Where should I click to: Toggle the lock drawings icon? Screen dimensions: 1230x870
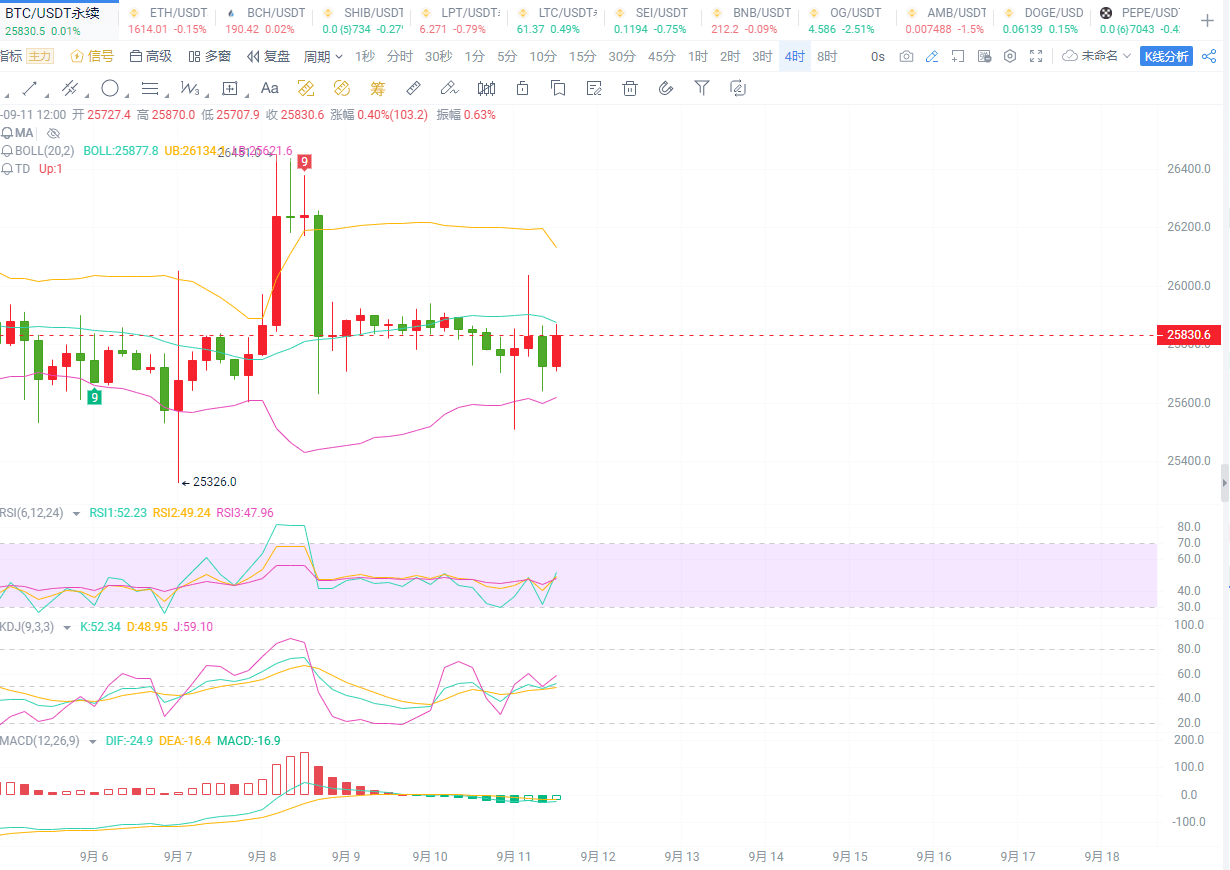(x=522, y=88)
